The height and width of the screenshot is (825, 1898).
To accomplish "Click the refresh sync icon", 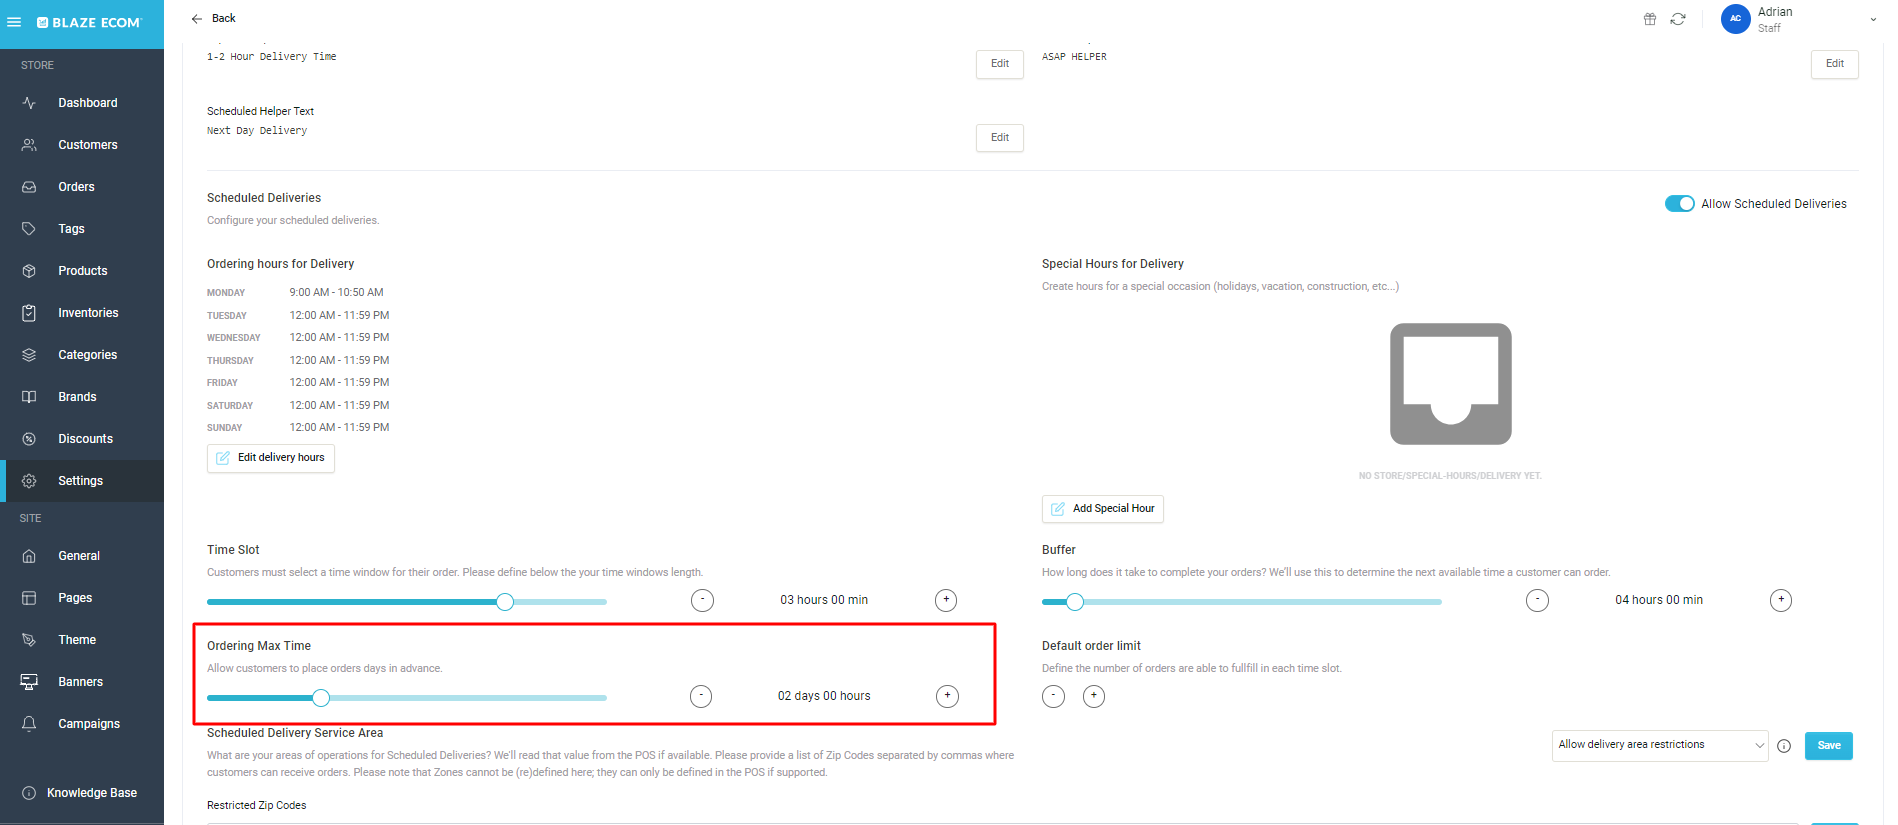I will (1678, 19).
